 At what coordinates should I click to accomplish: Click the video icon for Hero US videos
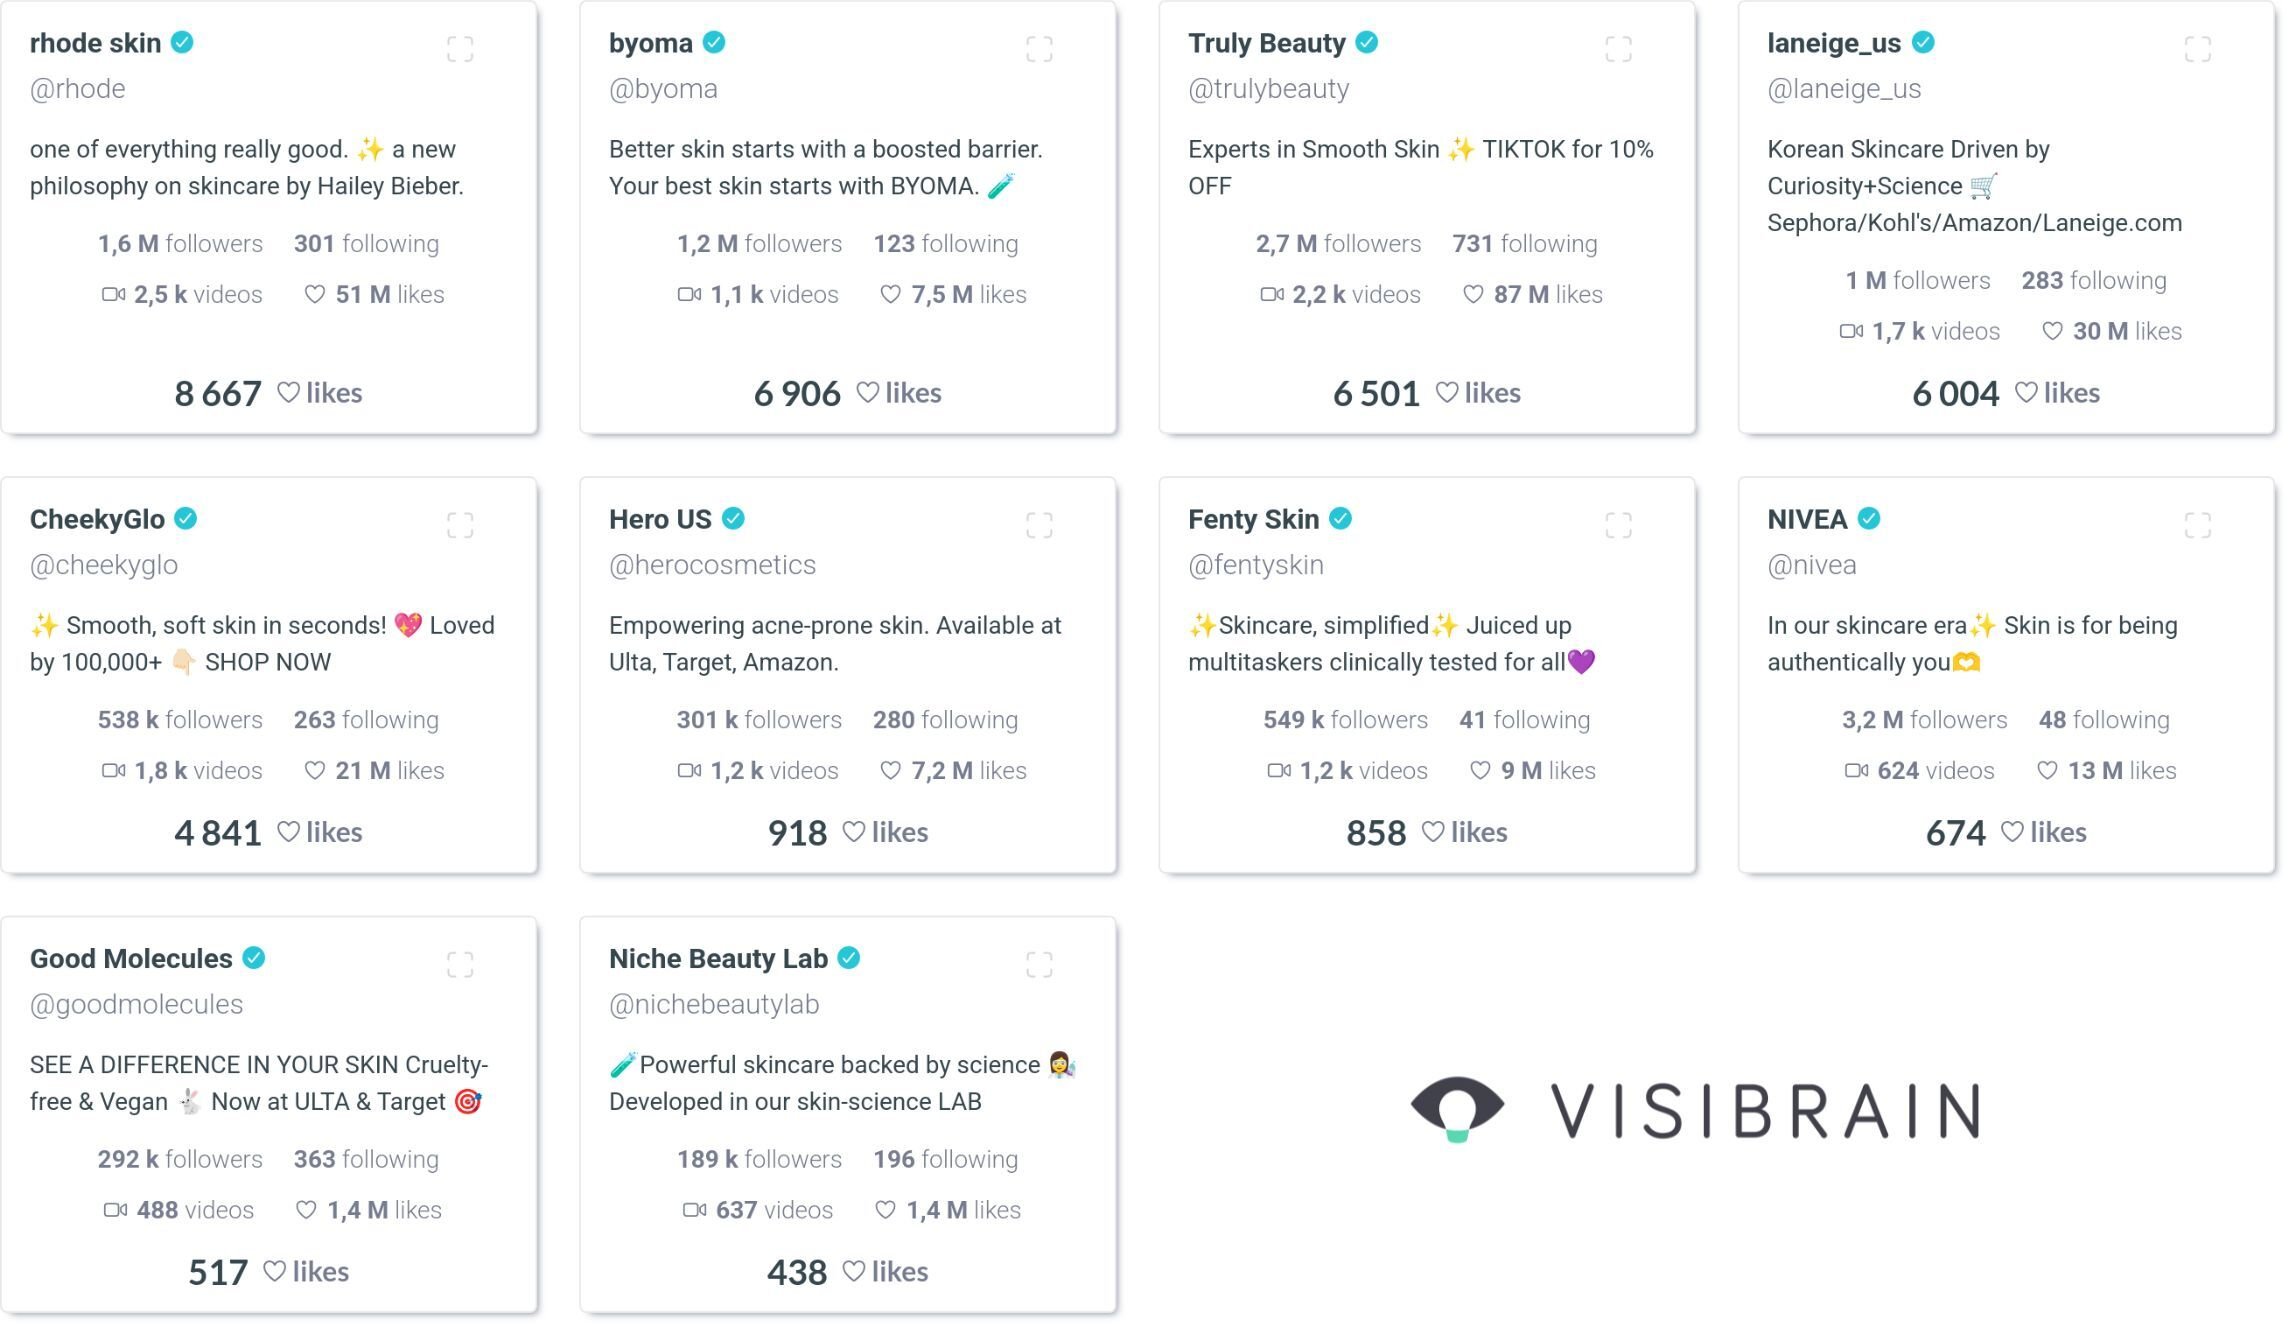pyautogui.click(x=689, y=771)
